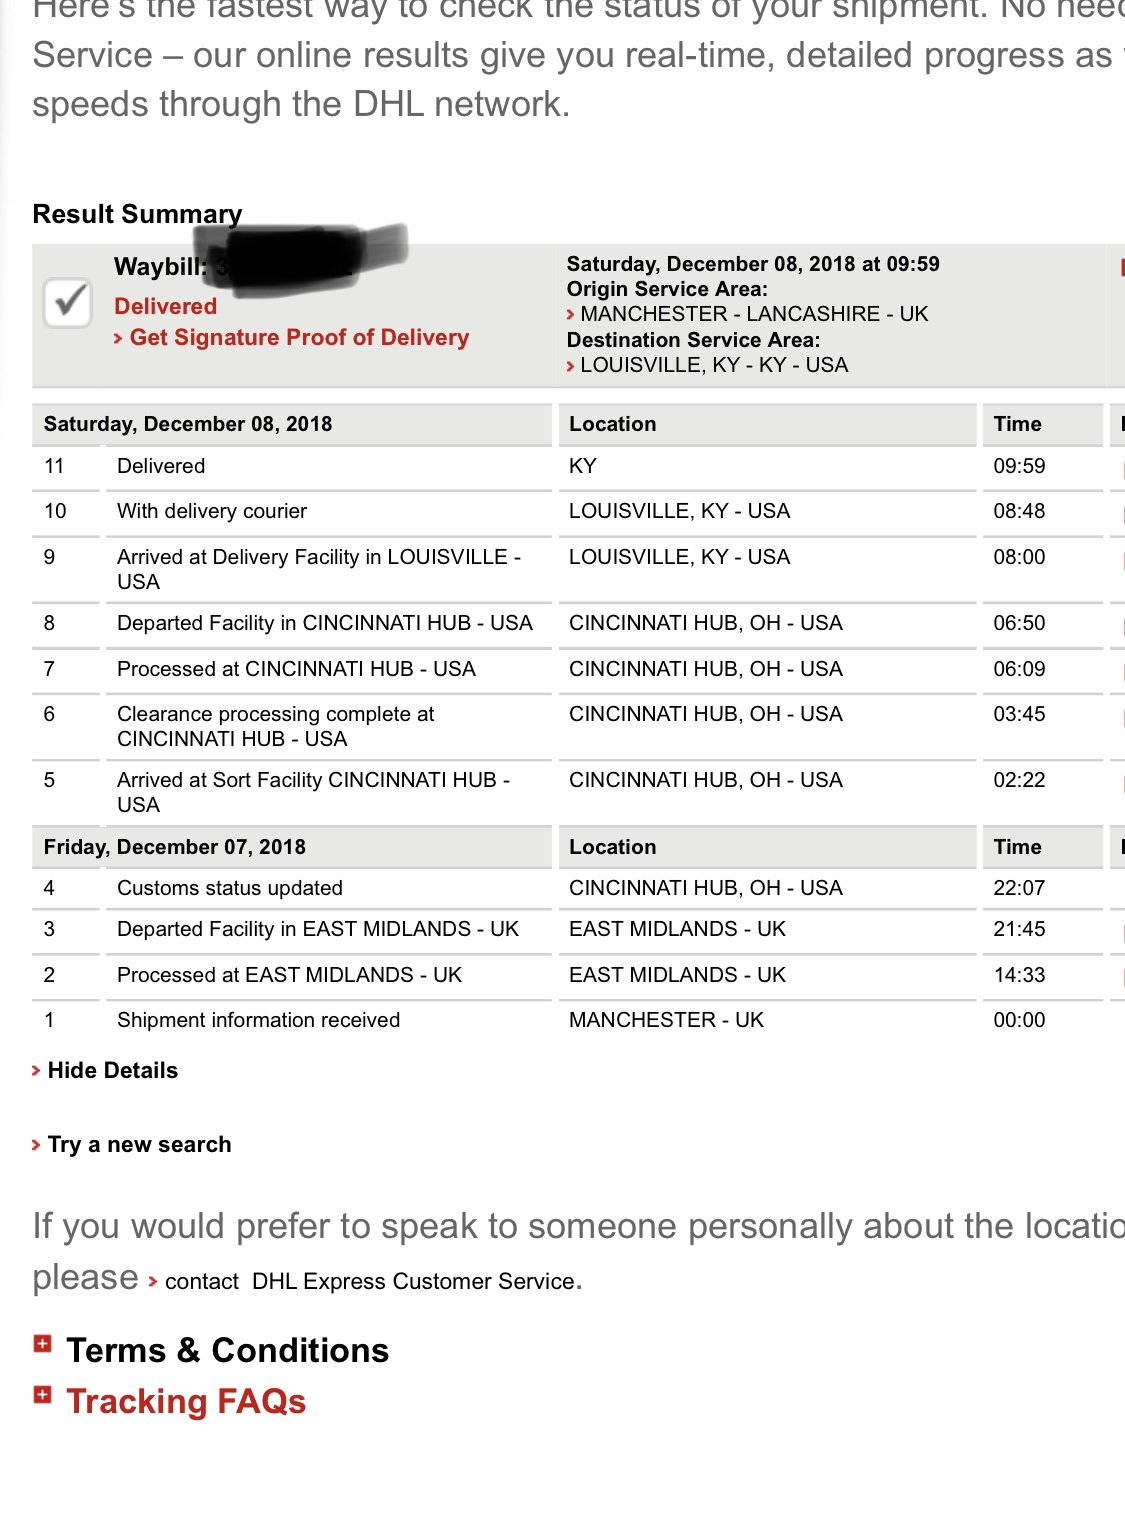The width and height of the screenshot is (1125, 1529).
Task: Click the Delivered status label
Action: click(x=164, y=307)
